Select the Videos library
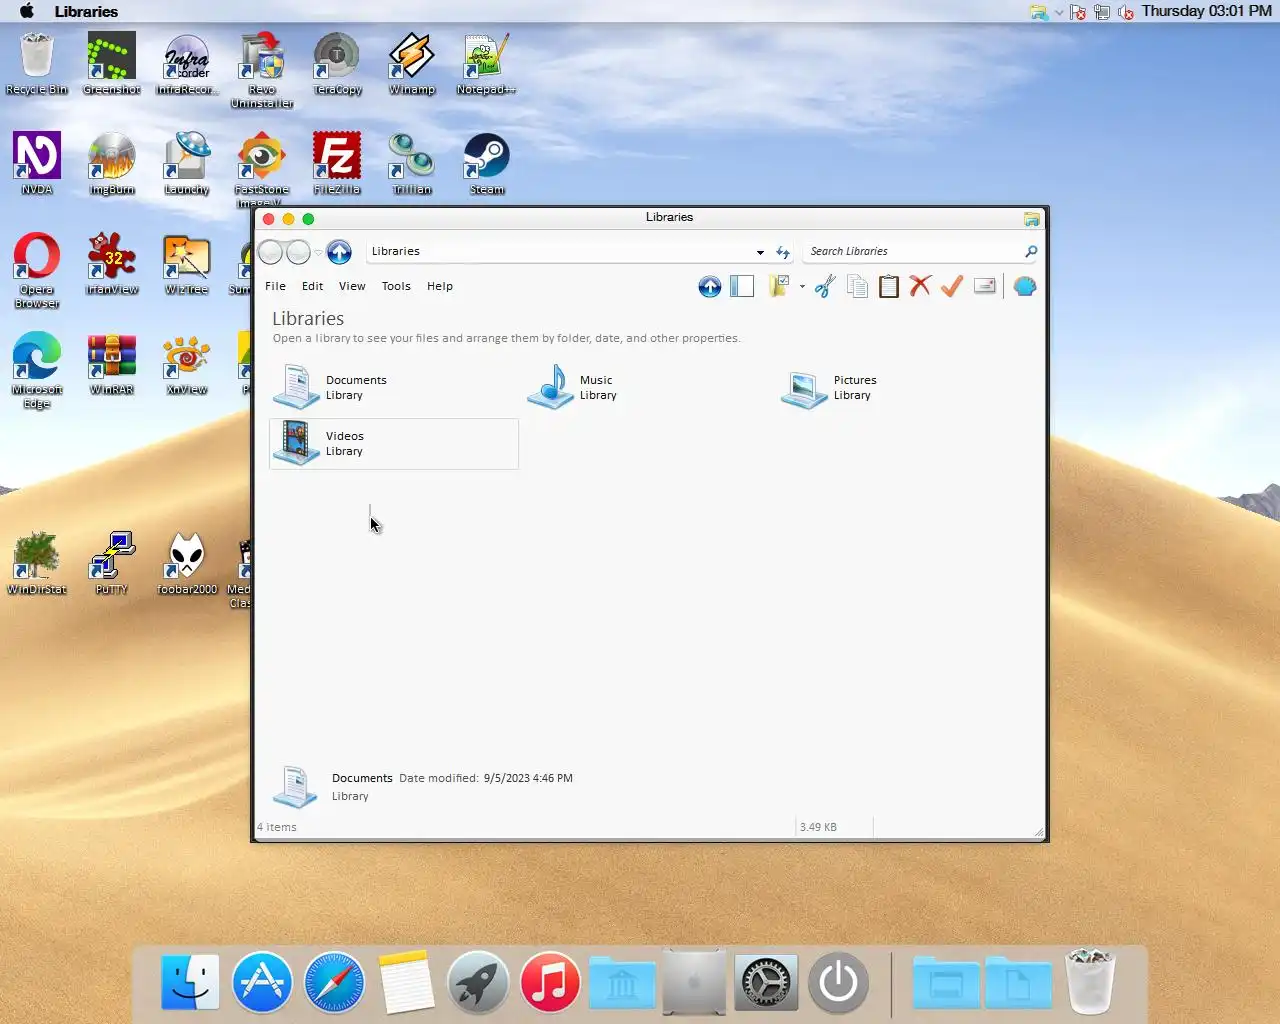The height and width of the screenshot is (1024, 1280). coord(393,444)
